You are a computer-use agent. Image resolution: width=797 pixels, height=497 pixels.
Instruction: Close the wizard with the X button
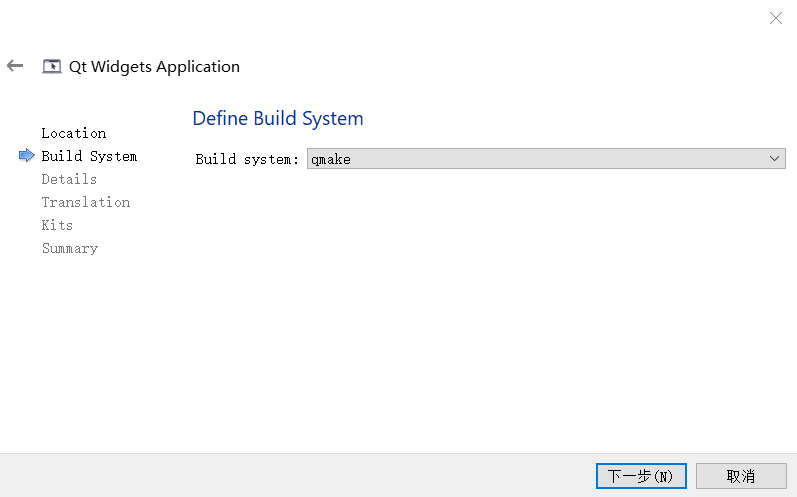775,18
